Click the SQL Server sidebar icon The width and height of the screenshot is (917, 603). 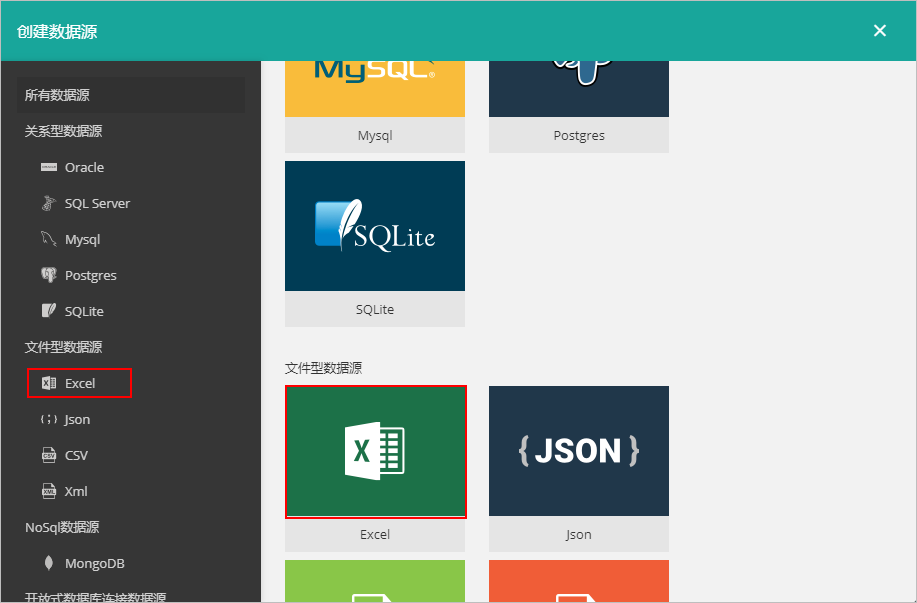point(49,203)
